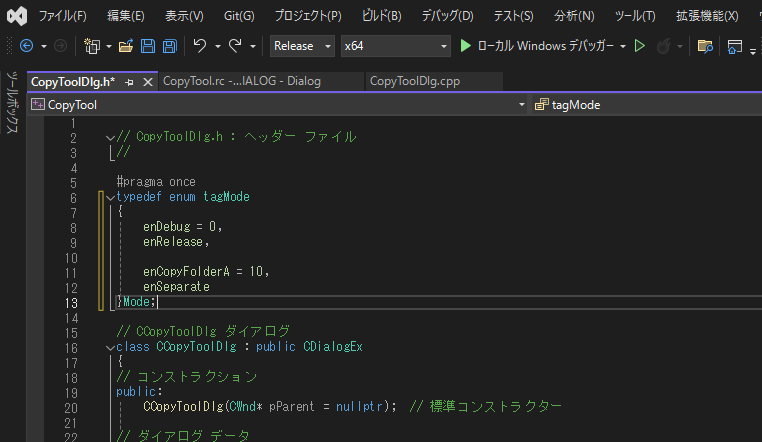Screen dimensions: 762x442
Task: Click the New Project toolbar icon
Action: coord(92,46)
